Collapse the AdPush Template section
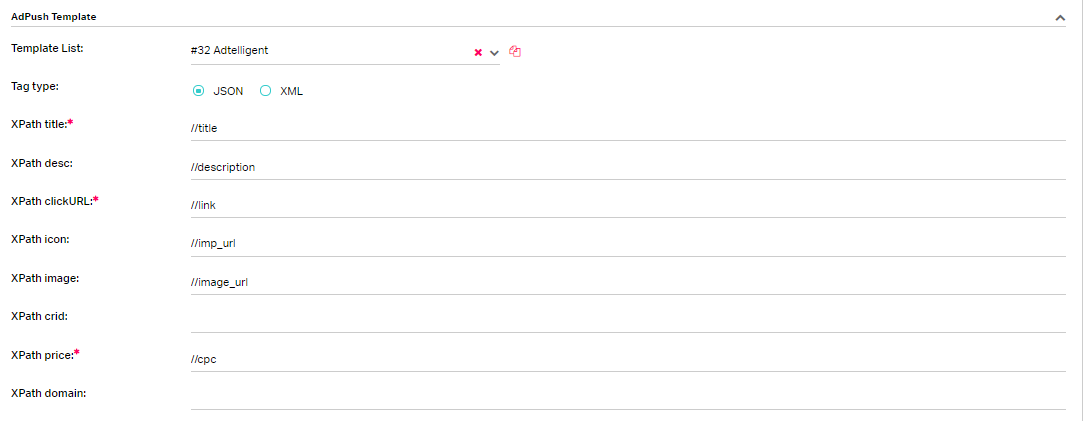This screenshot has width=1083, height=421. coord(1060,17)
